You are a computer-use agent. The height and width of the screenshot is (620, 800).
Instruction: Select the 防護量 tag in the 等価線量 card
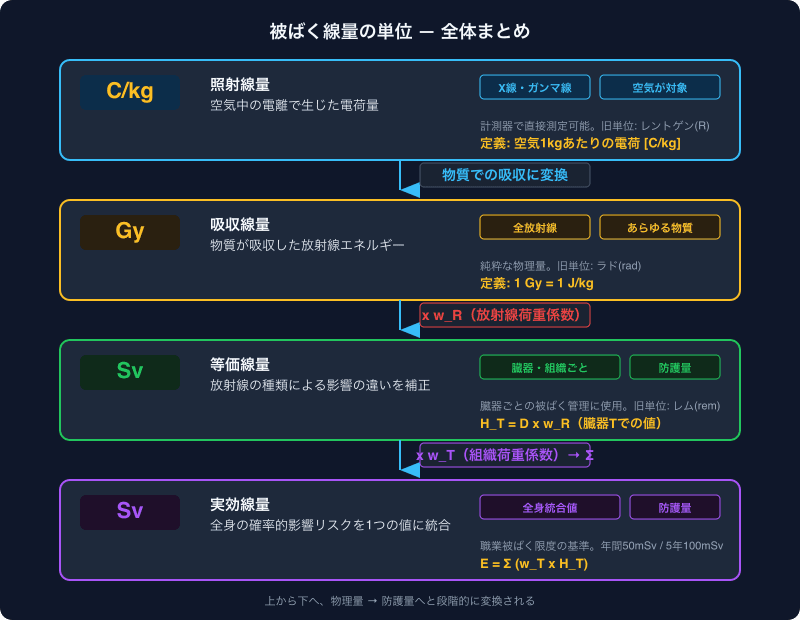point(674,367)
